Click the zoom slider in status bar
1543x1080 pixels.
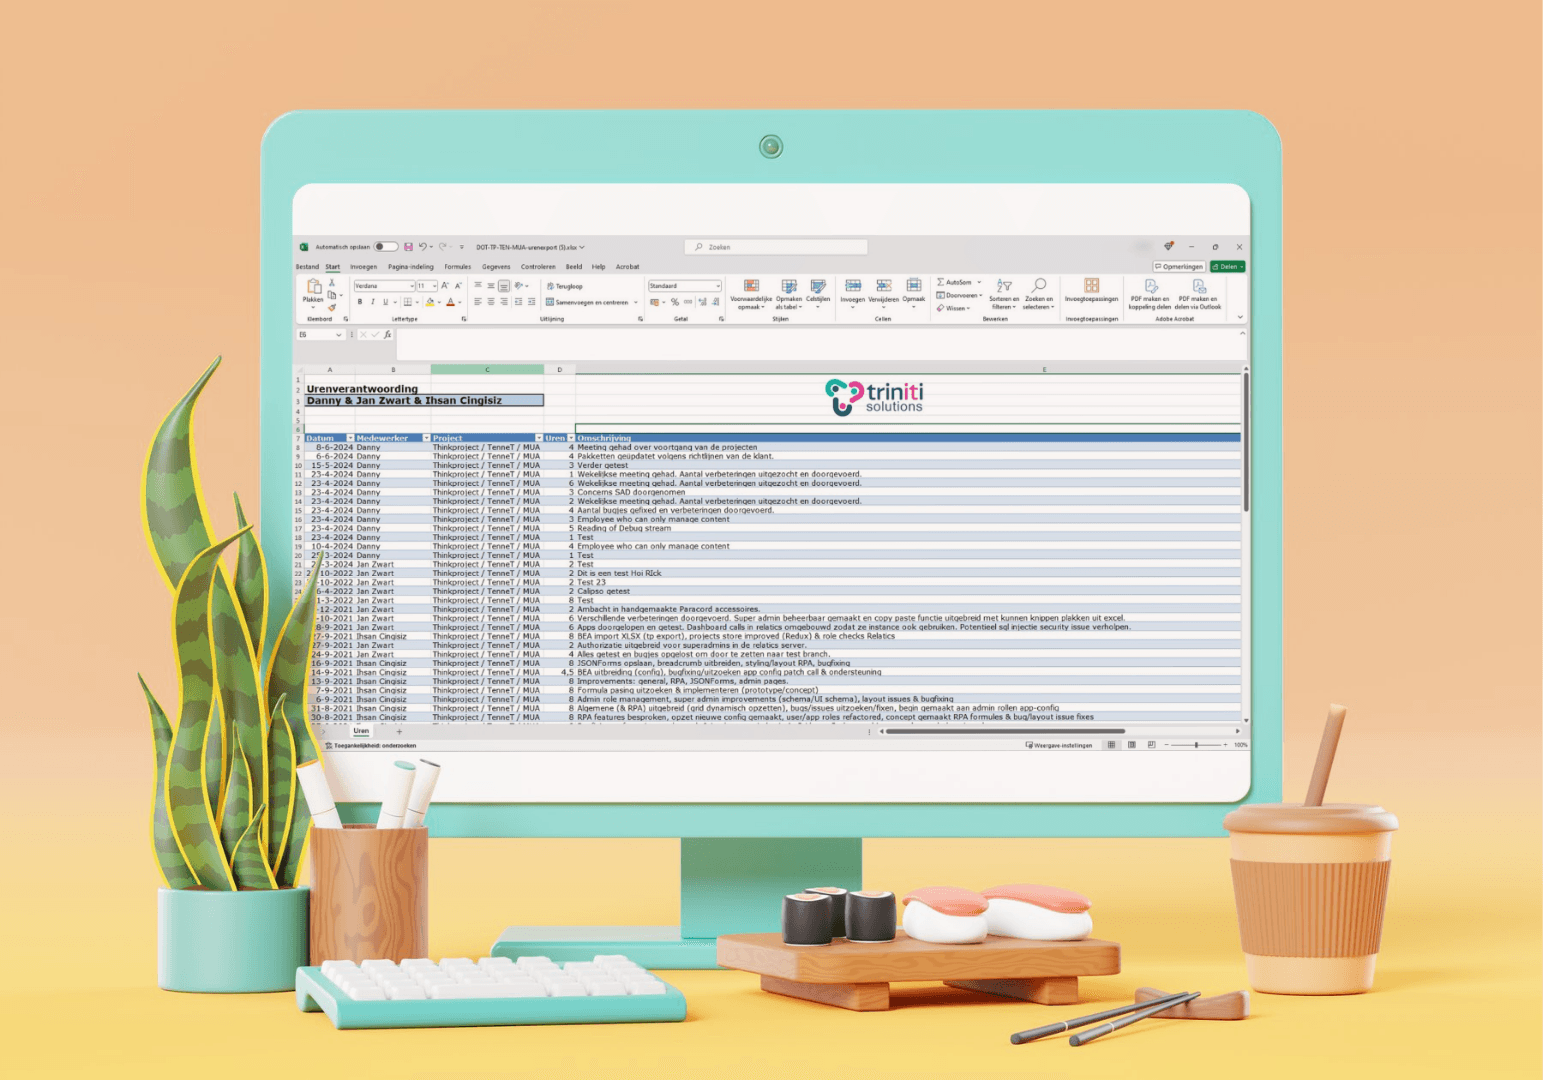pyautogui.click(x=1196, y=745)
